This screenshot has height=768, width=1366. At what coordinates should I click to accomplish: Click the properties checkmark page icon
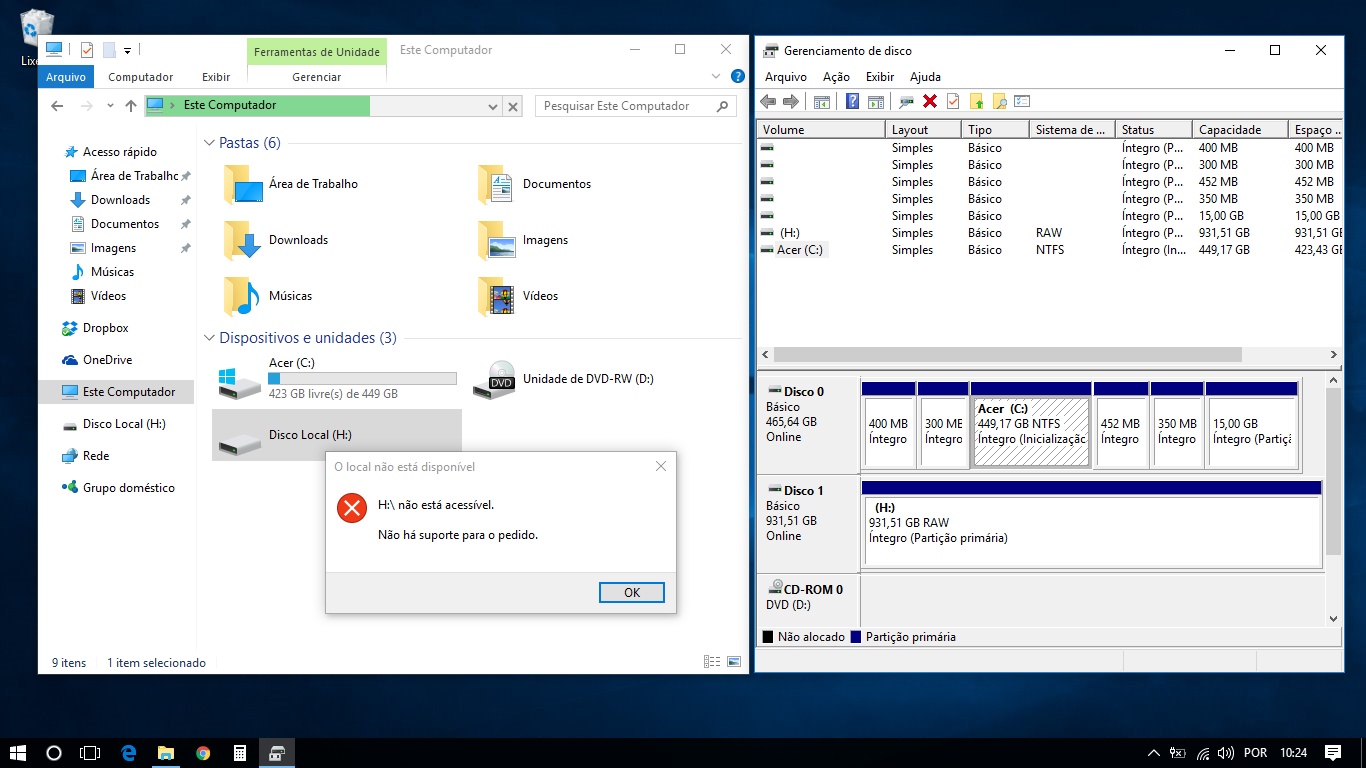[953, 101]
